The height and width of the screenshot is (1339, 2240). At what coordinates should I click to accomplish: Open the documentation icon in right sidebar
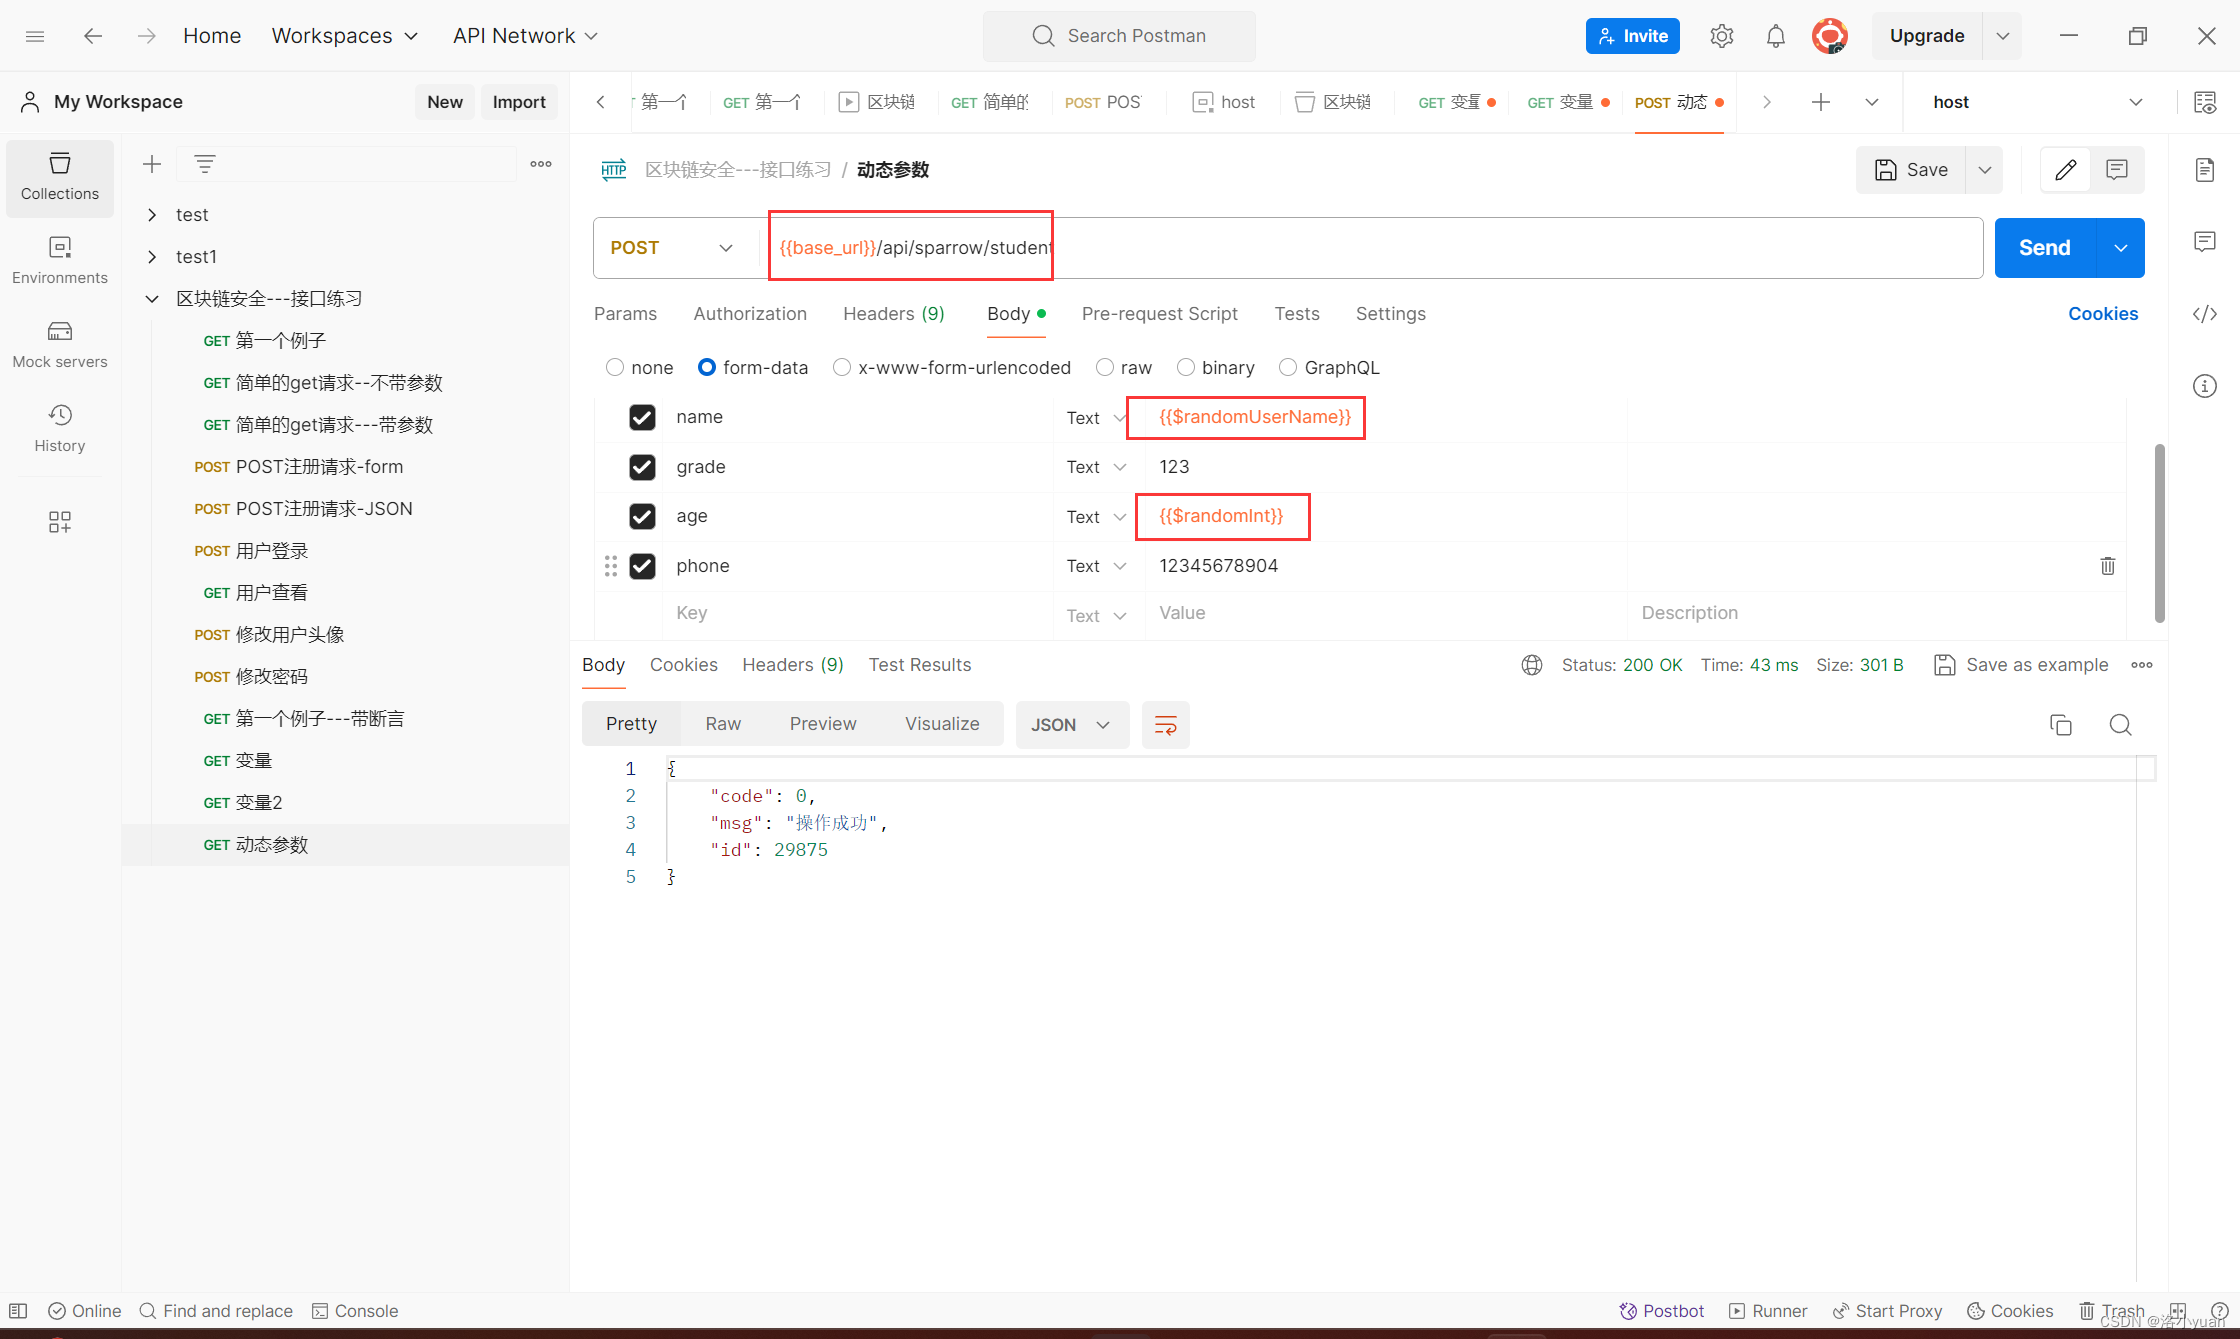click(2204, 170)
